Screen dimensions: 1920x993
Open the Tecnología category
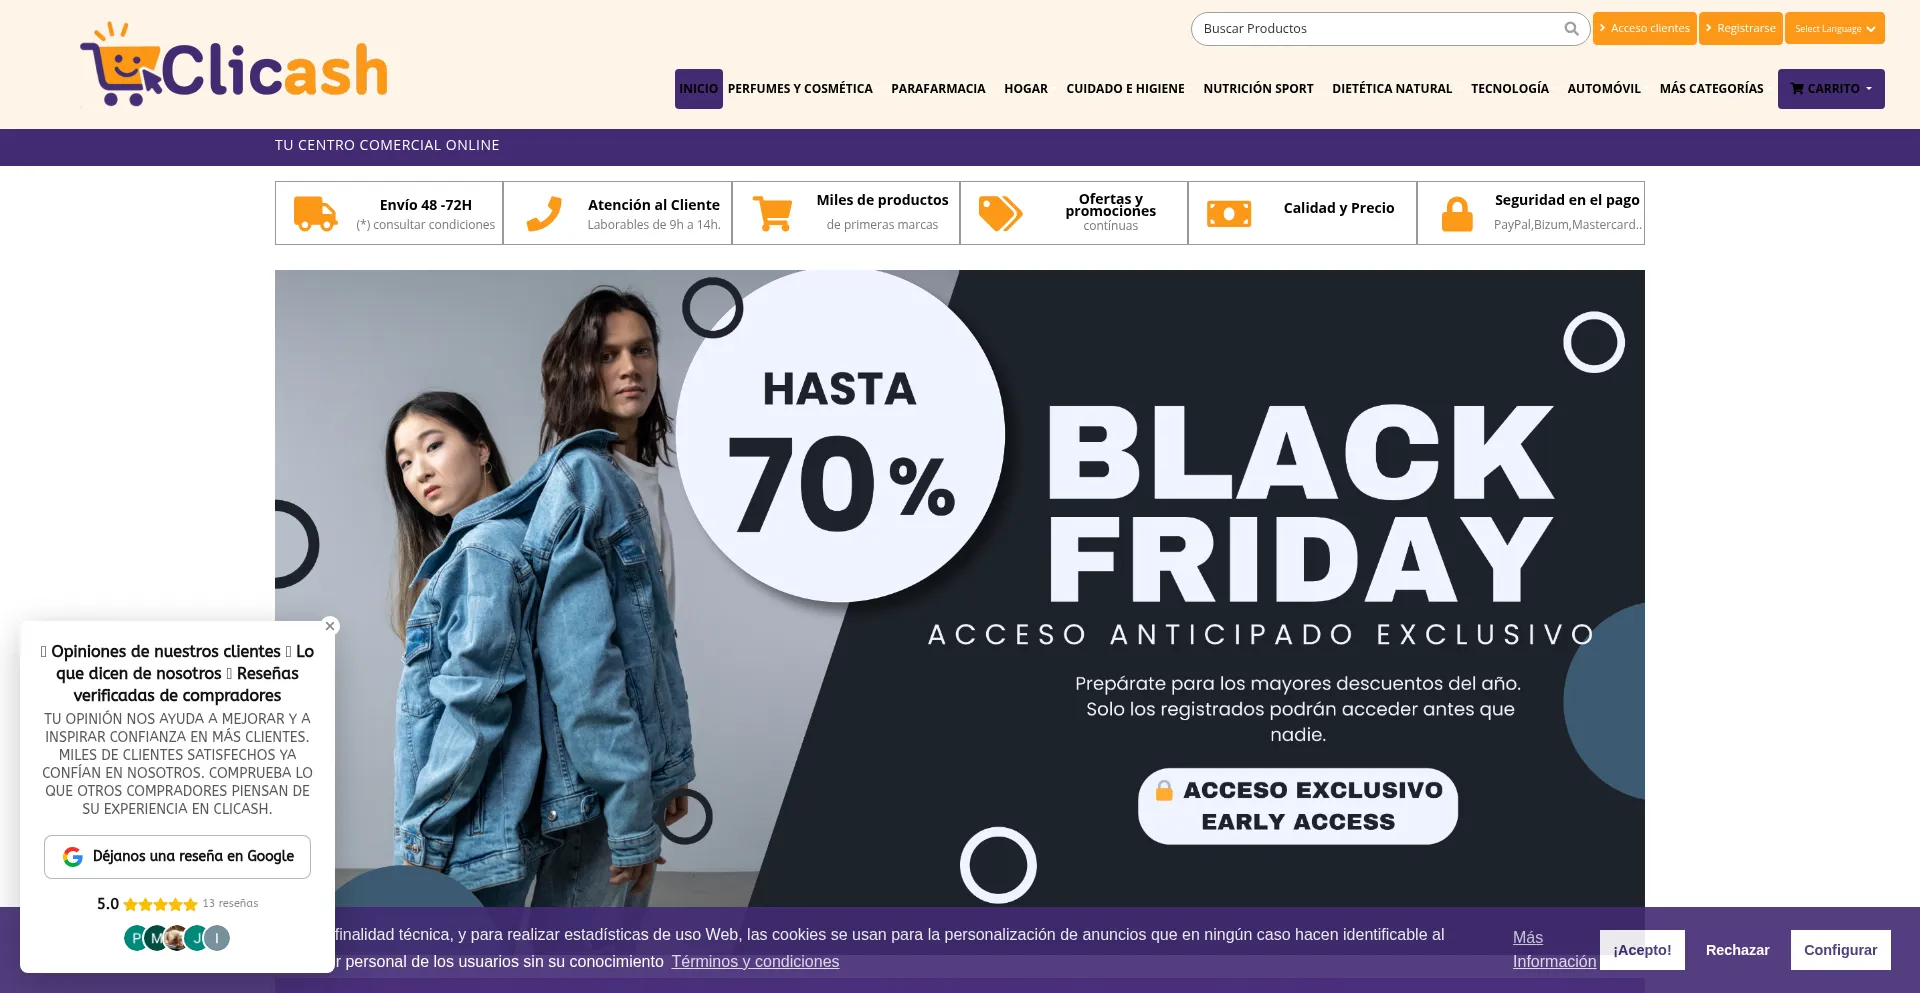click(1509, 89)
